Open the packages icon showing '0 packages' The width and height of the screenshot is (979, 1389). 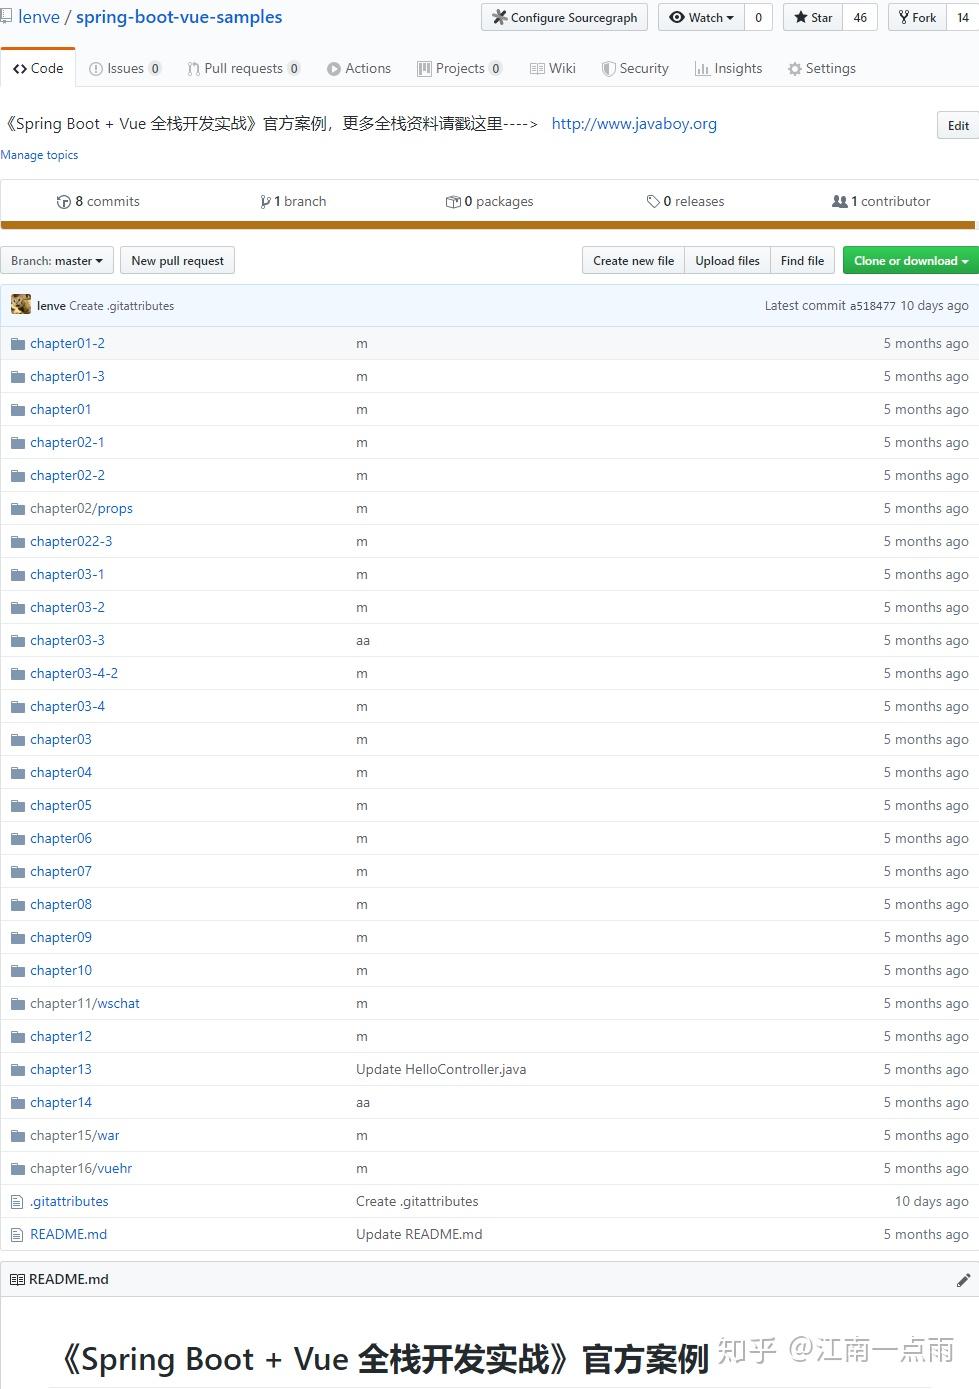click(x=456, y=201)
